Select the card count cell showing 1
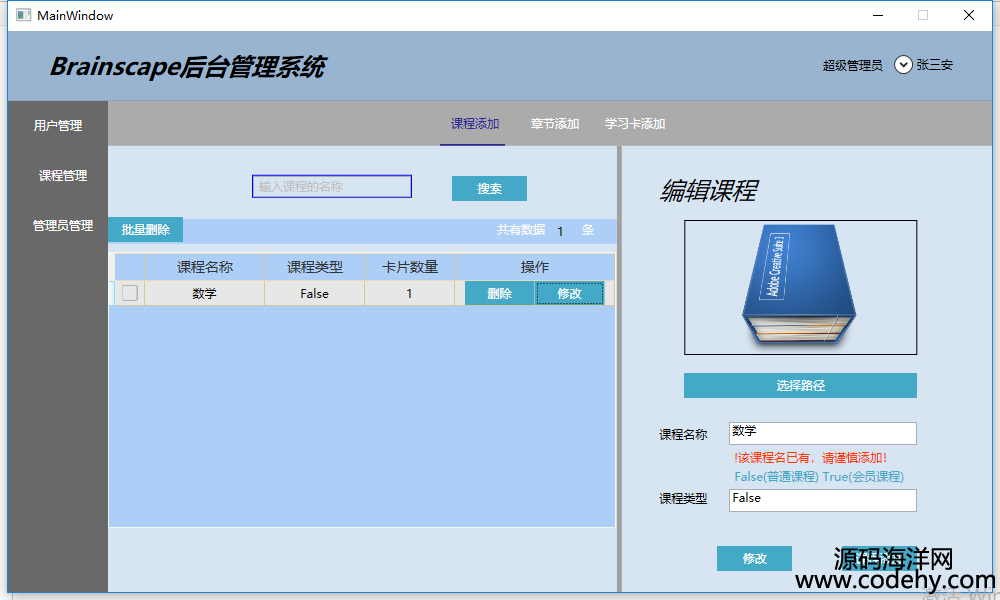The width and height of the screenshot is (1000, 600). tap(409, 293)
